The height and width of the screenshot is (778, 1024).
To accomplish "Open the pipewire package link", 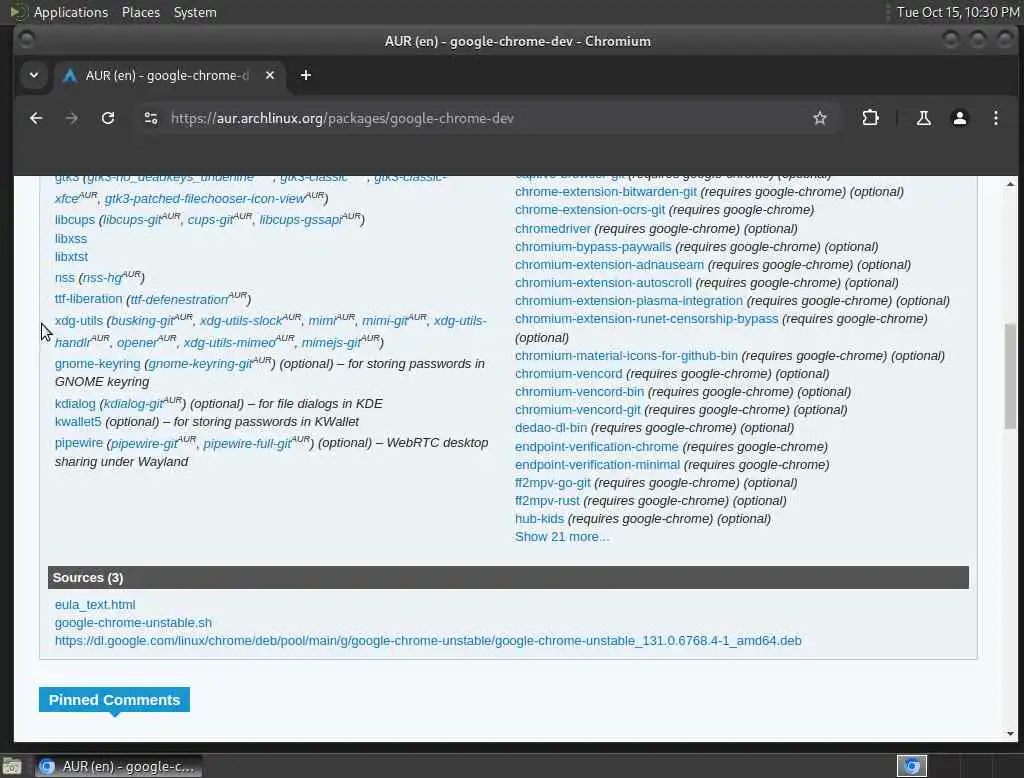I will tap(78, 443).
